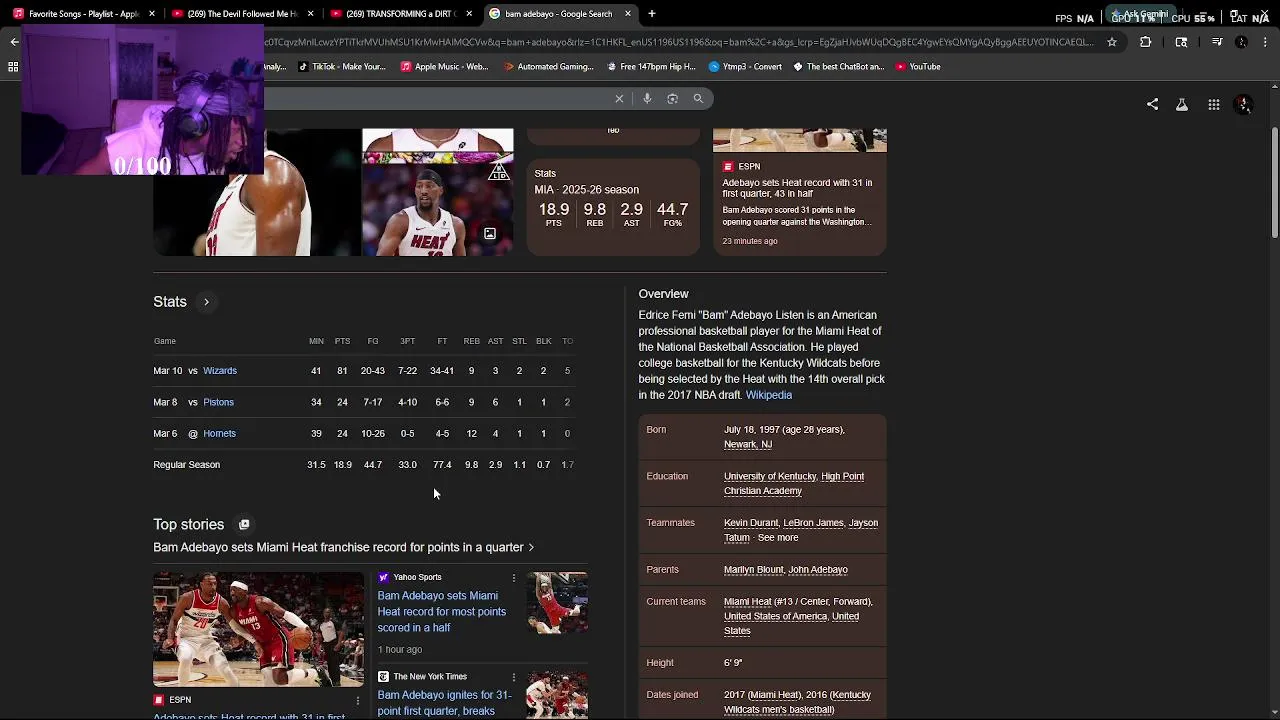
Task: Open the High Point Christian Academy link
Action: 794,484
